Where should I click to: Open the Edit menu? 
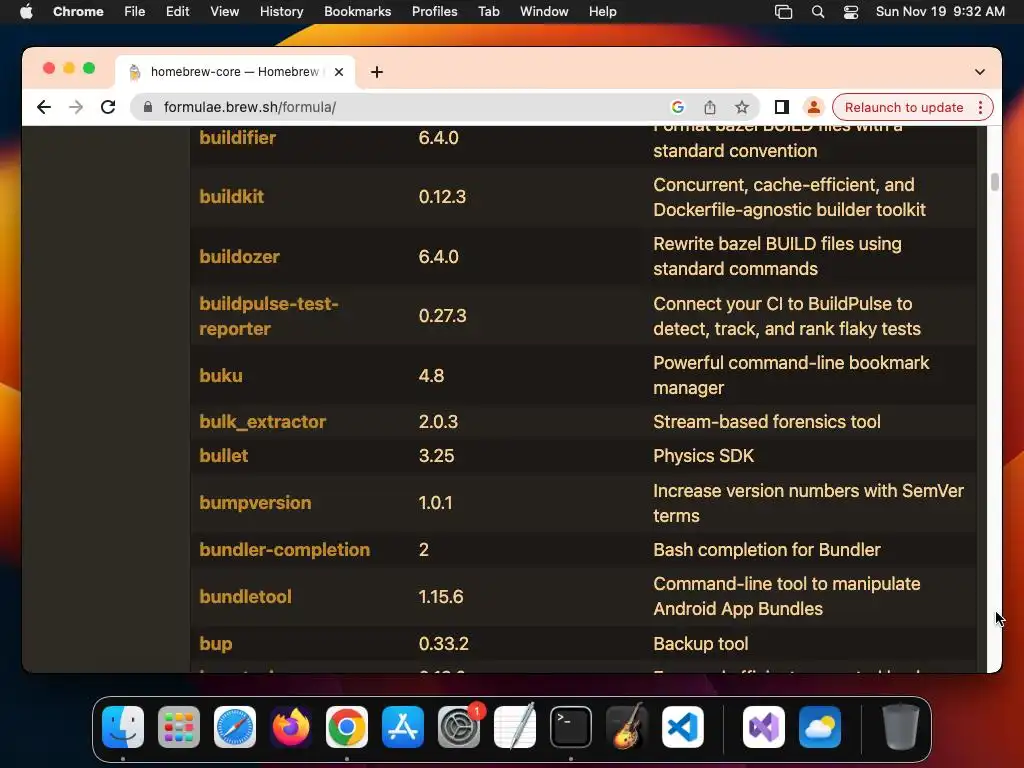pyautogui.click(x=177, y=12)
